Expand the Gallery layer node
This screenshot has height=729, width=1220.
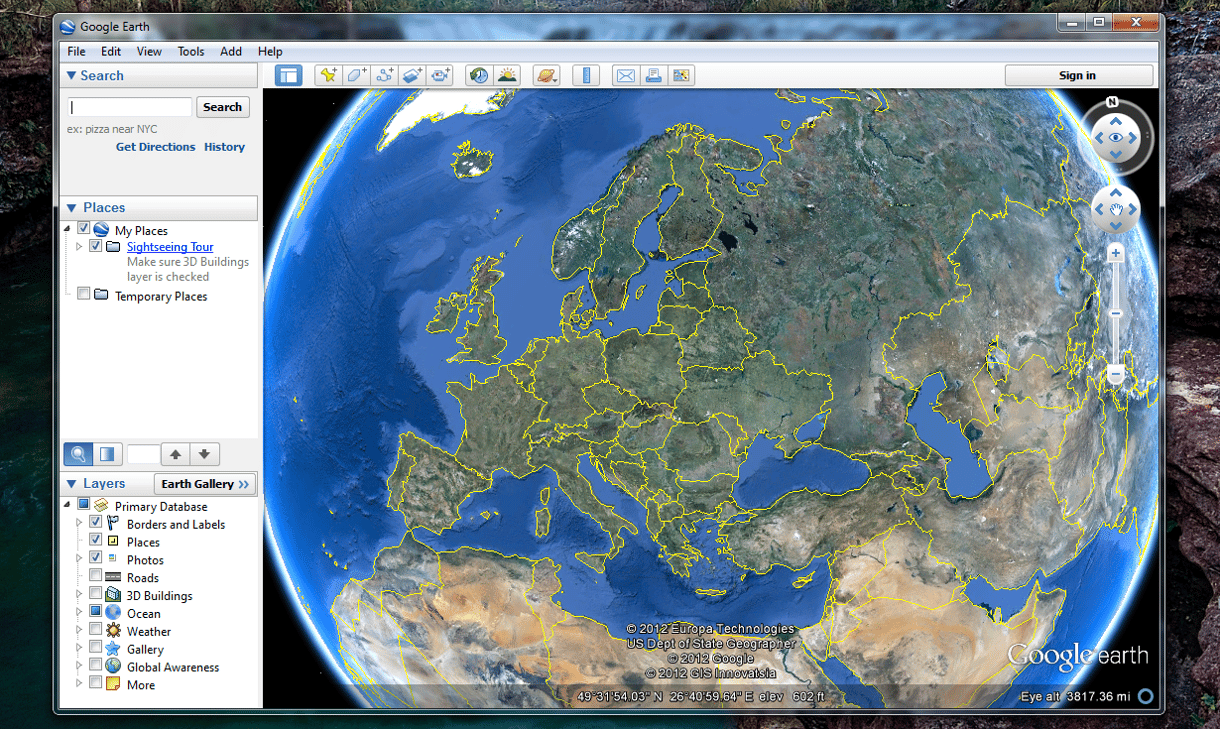79,649
